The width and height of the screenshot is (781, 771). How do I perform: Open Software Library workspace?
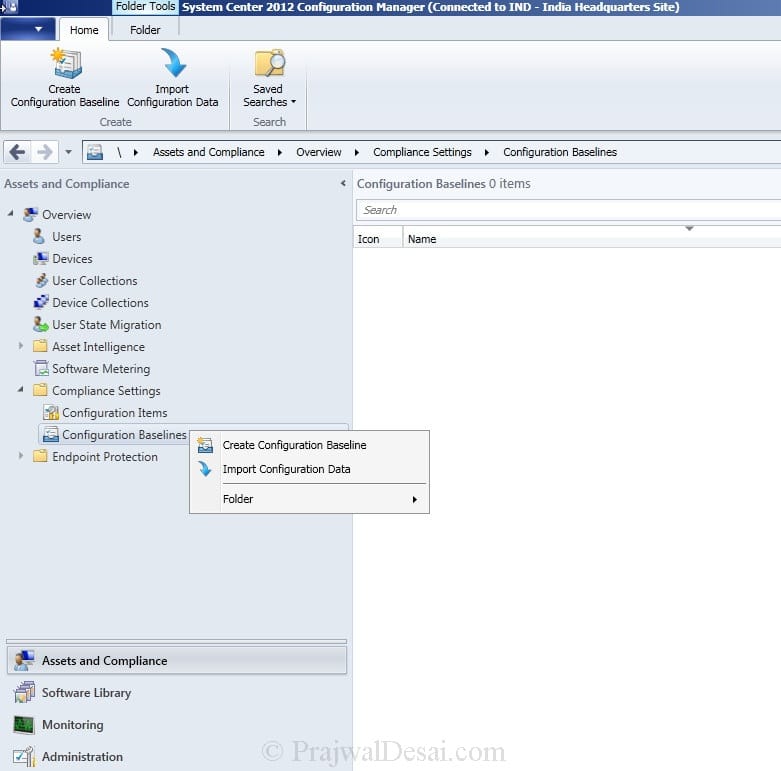tap(177, 692)
